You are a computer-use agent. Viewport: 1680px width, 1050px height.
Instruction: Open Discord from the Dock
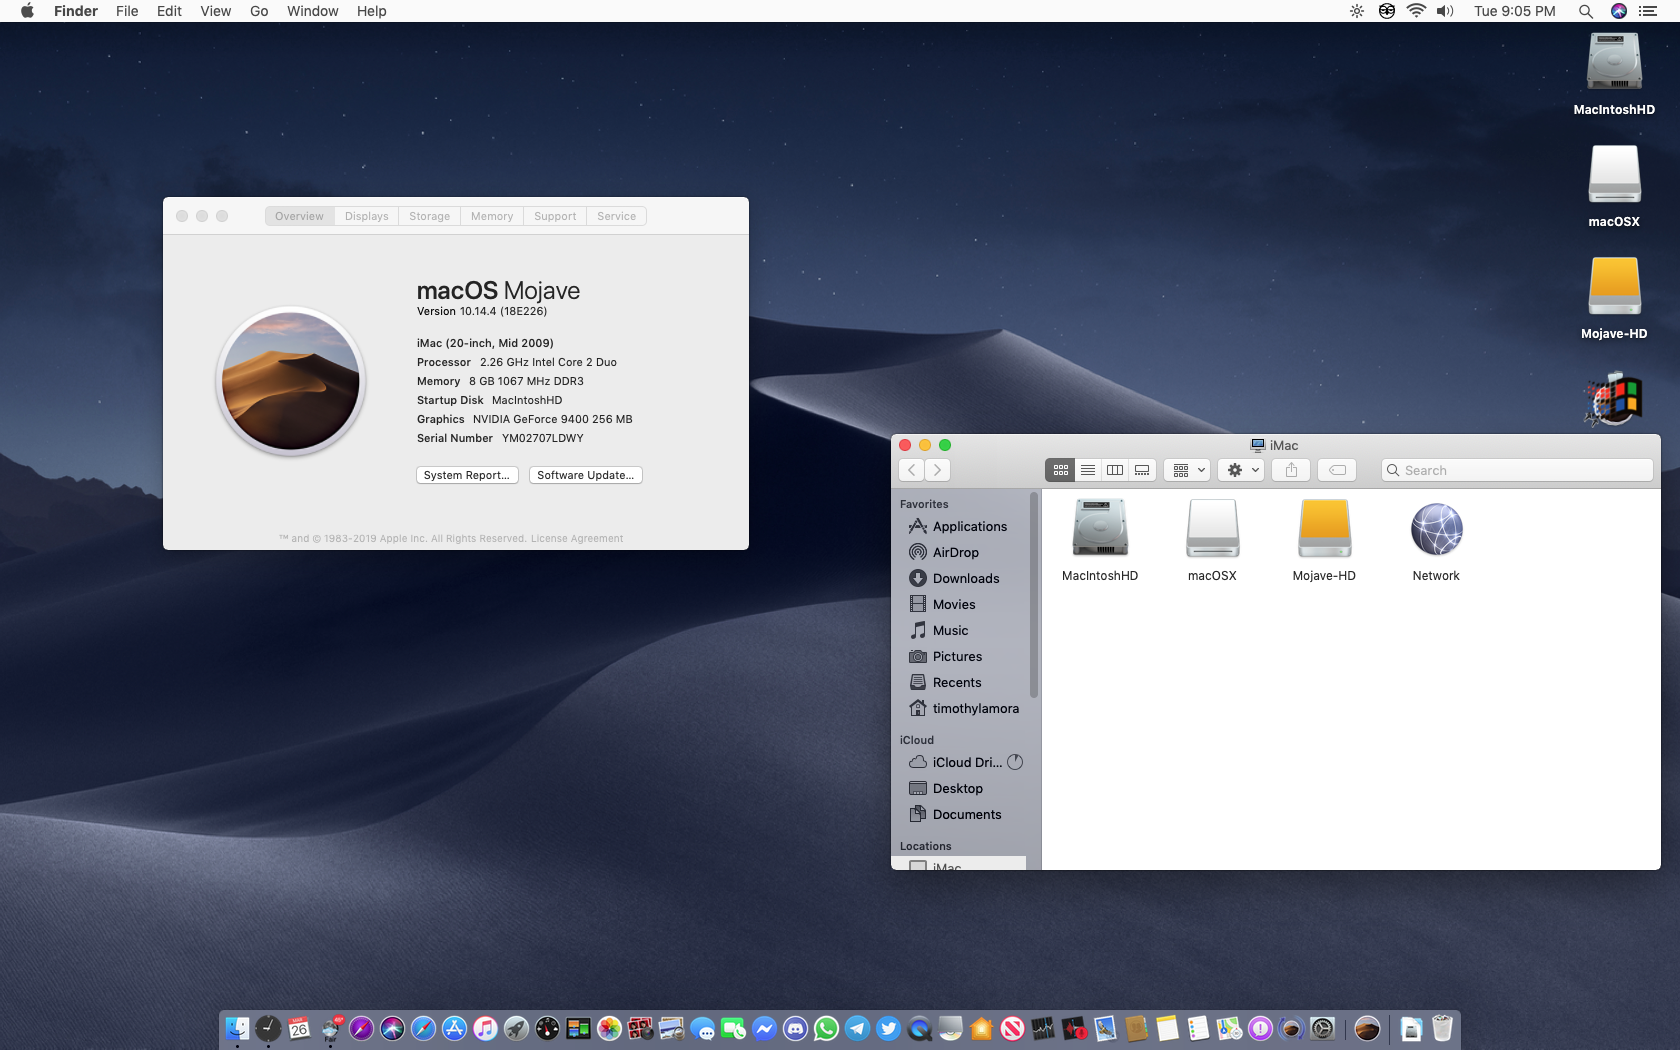point(795,1028)
